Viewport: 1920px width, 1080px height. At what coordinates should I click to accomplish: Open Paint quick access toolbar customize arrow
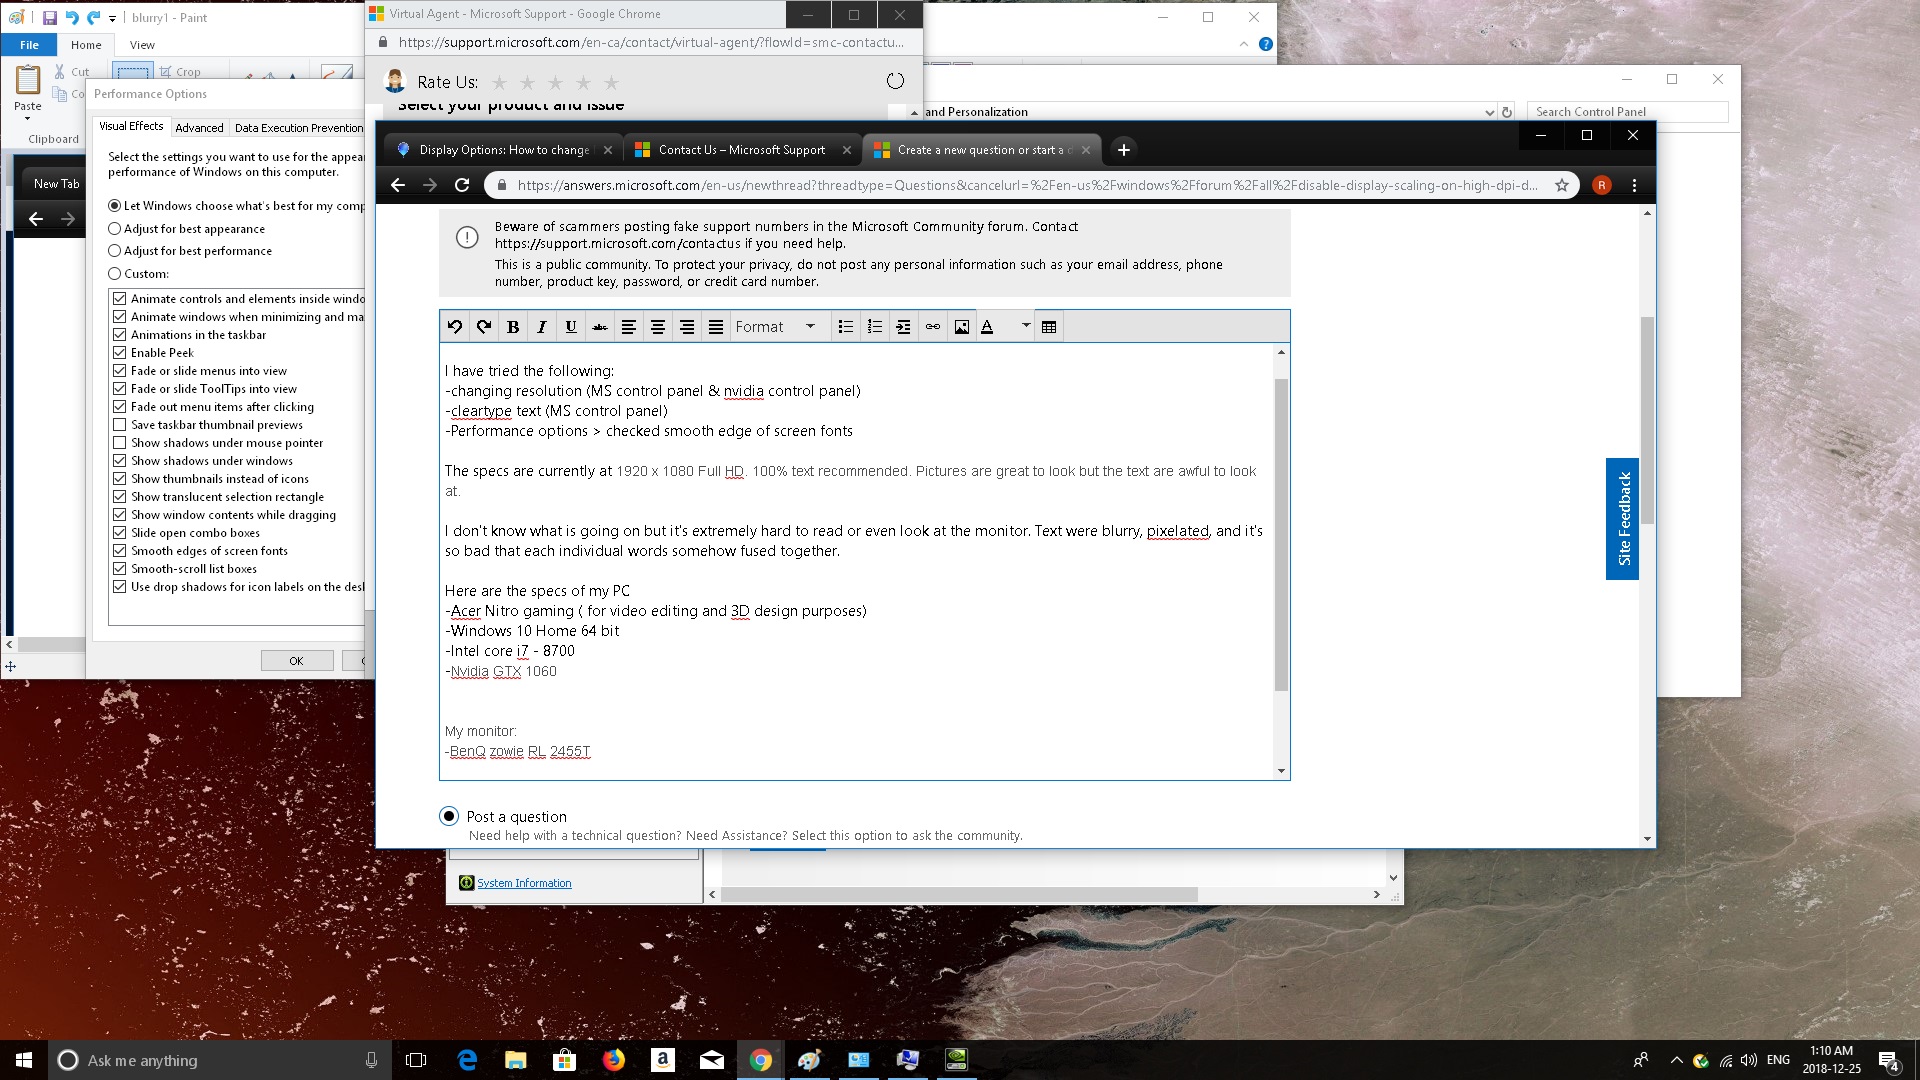click(x=113, y=18)
